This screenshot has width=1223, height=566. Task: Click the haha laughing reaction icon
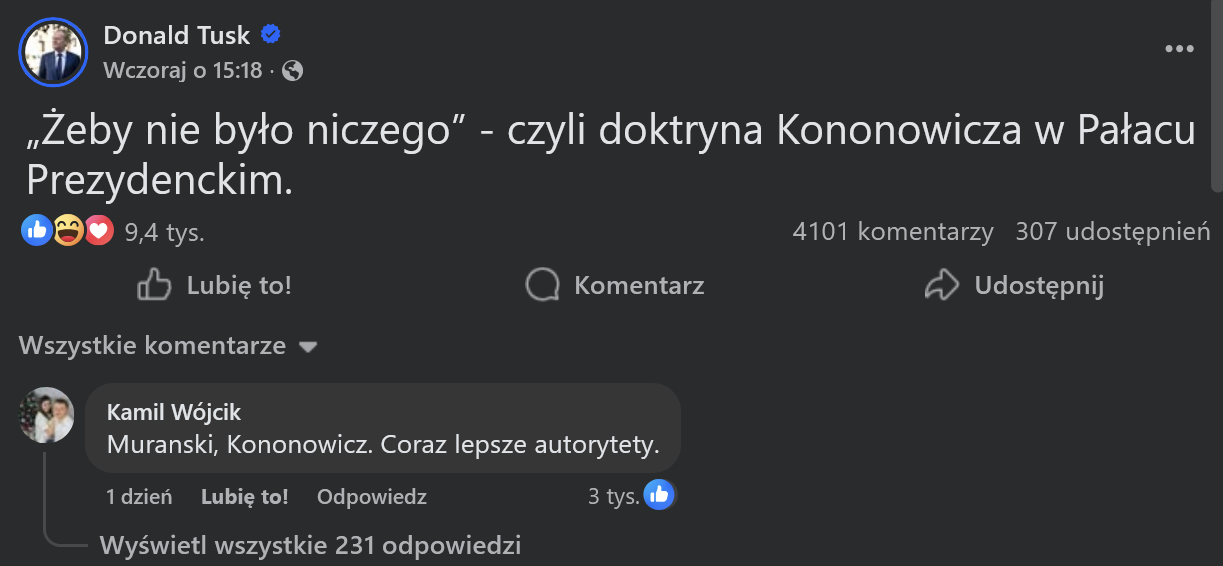68,232
